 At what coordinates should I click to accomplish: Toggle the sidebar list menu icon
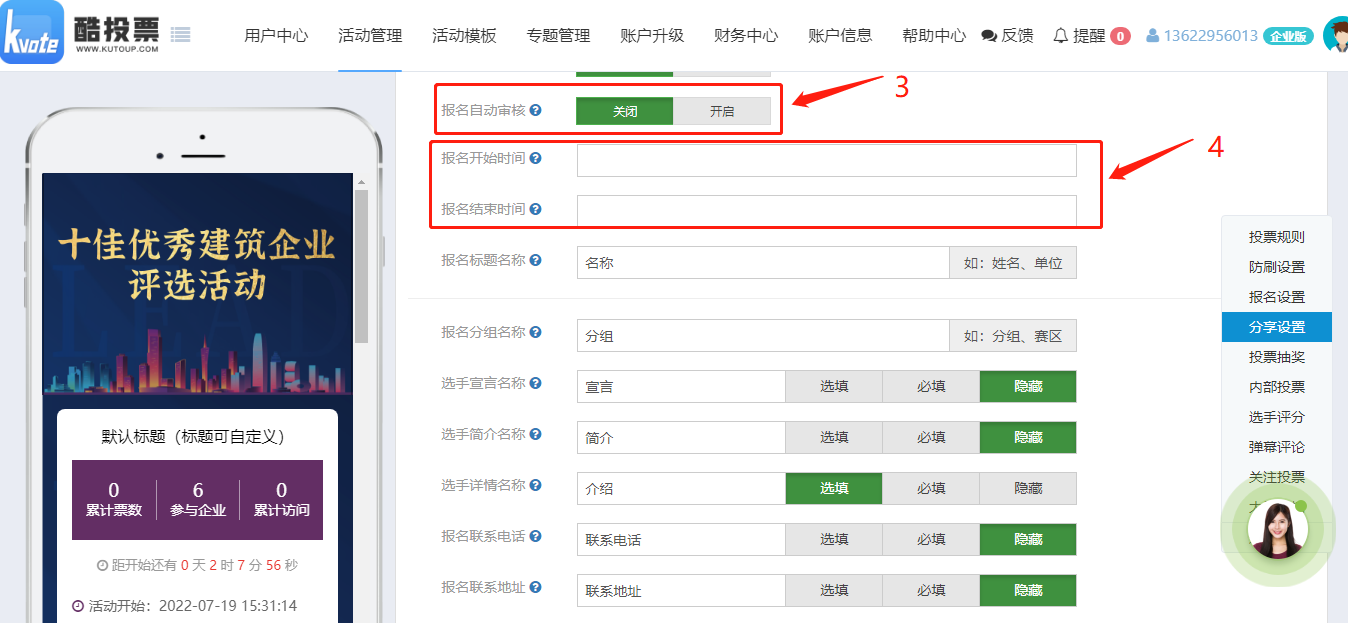coord(180,35)
